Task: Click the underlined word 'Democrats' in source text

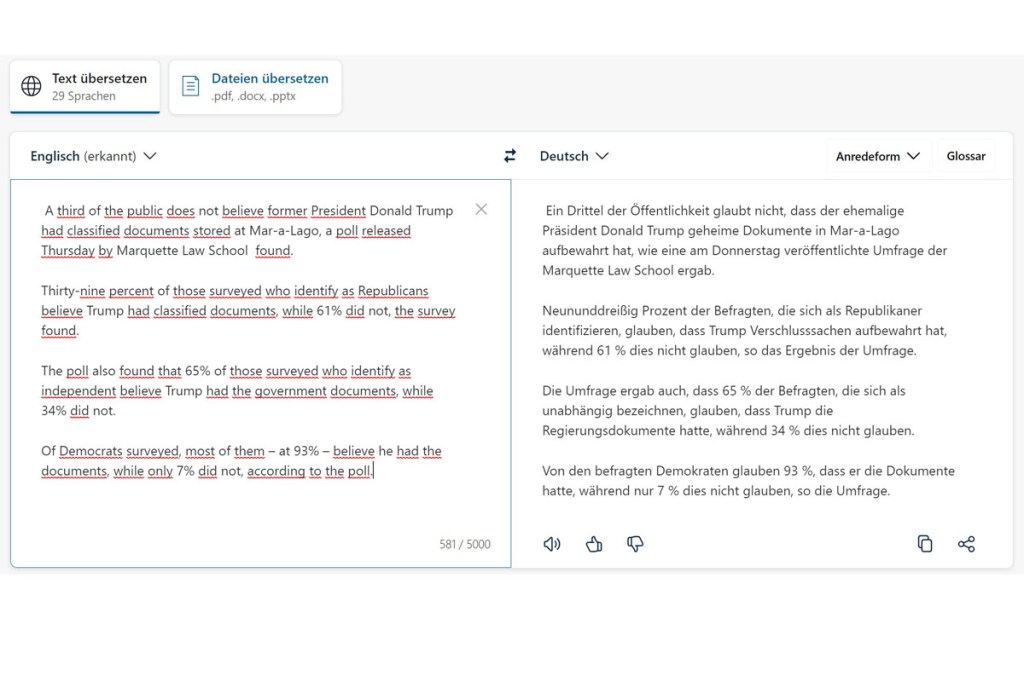Action: click(91, 451)
